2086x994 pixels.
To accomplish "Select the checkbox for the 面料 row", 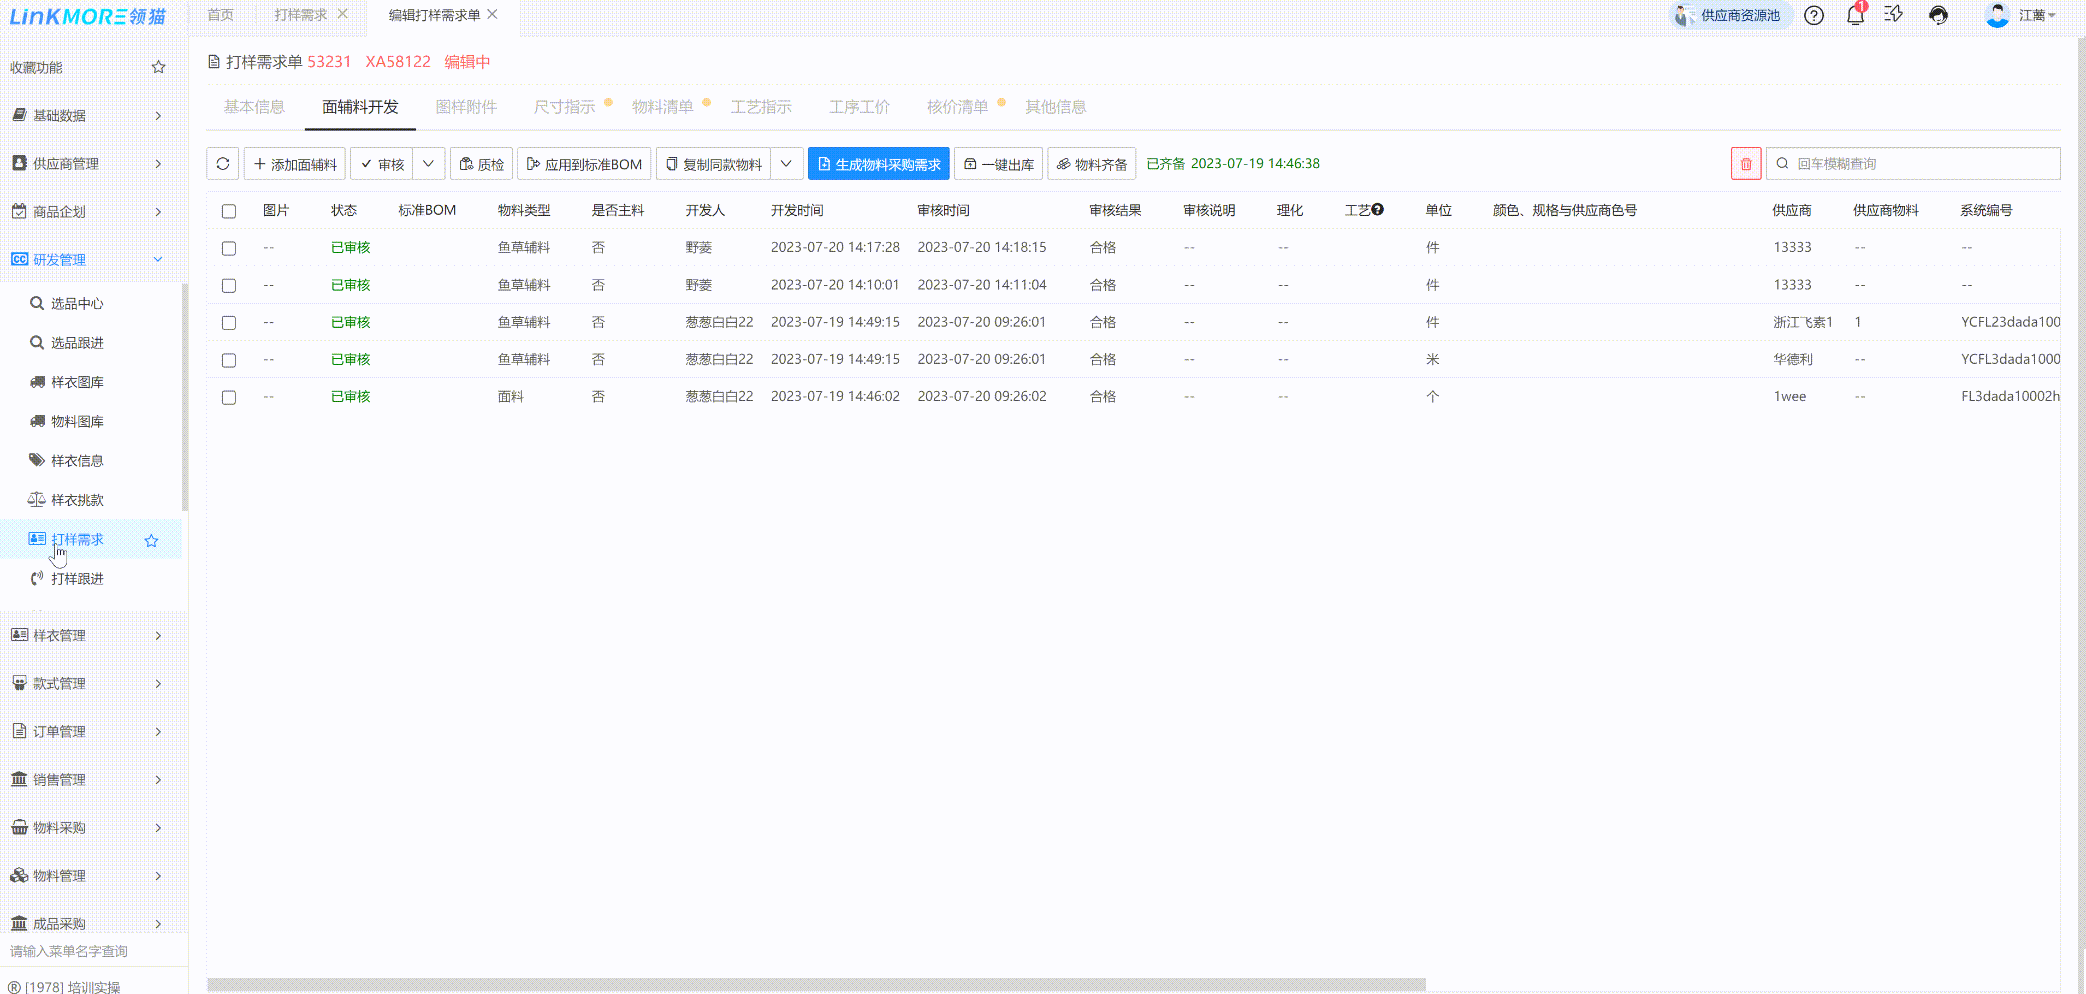I will point(229,397).
